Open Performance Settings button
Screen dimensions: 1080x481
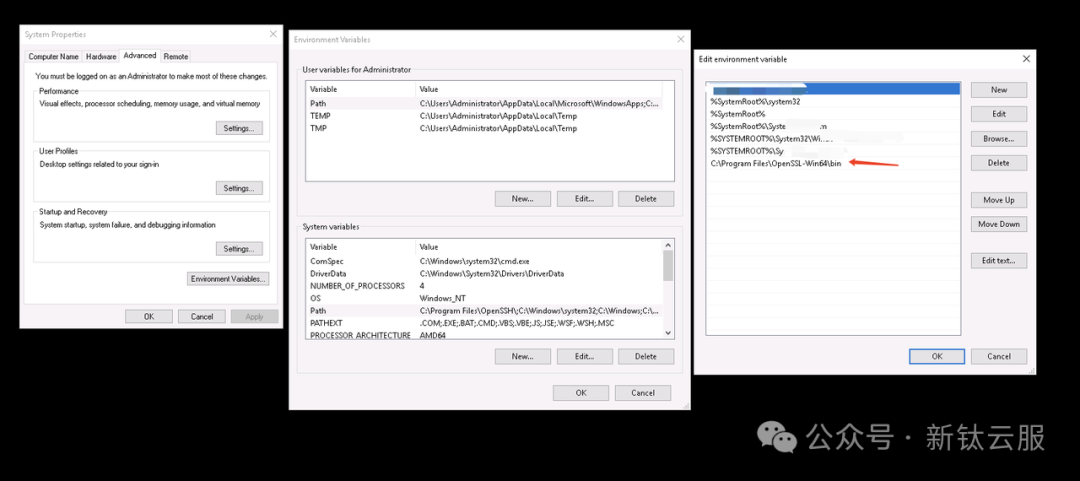(239, 128)
